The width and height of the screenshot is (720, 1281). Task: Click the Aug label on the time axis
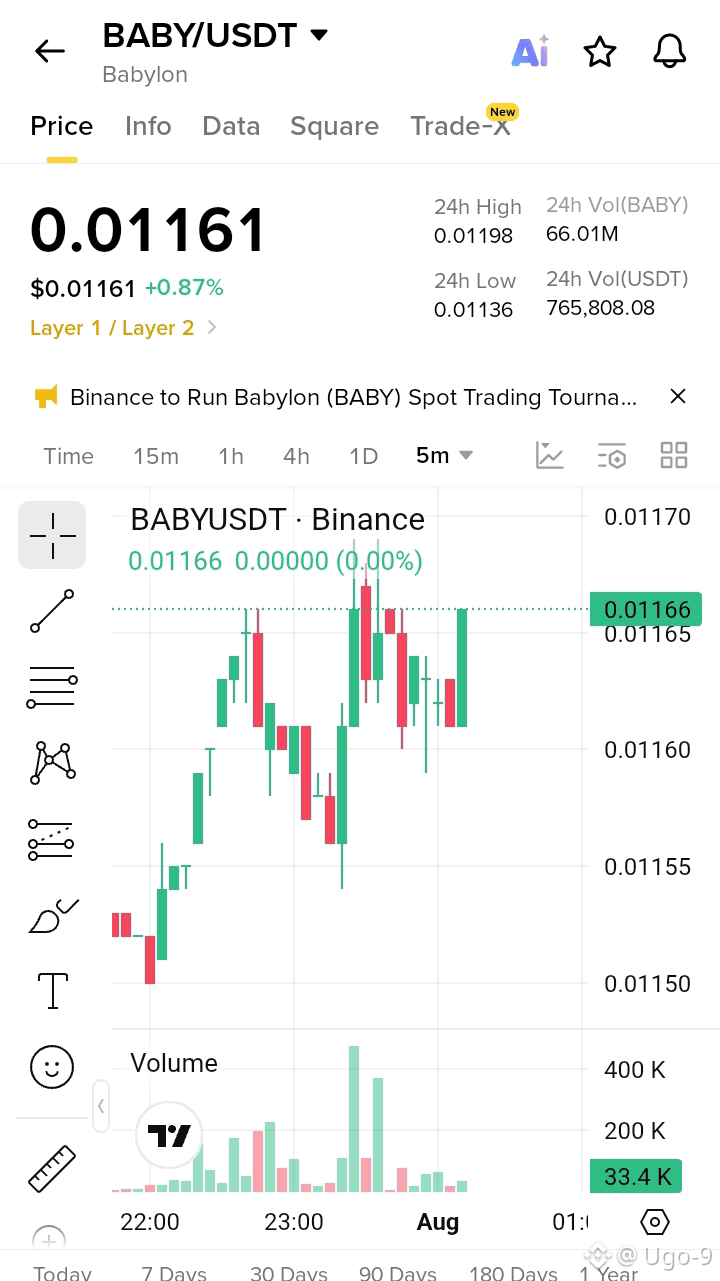click(437, 1222)
